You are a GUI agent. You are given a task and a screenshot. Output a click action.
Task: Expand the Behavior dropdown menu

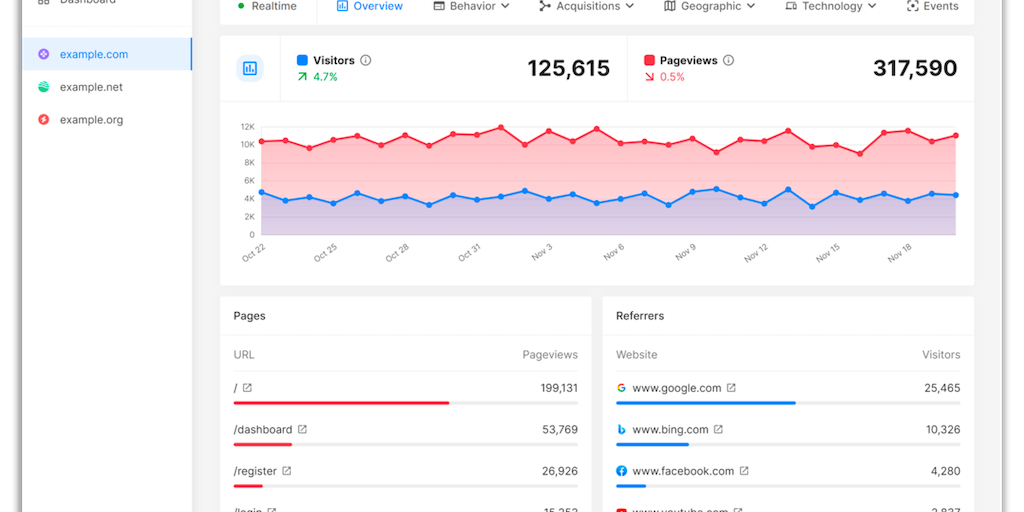pyautogui.click(x=471, y=6)
